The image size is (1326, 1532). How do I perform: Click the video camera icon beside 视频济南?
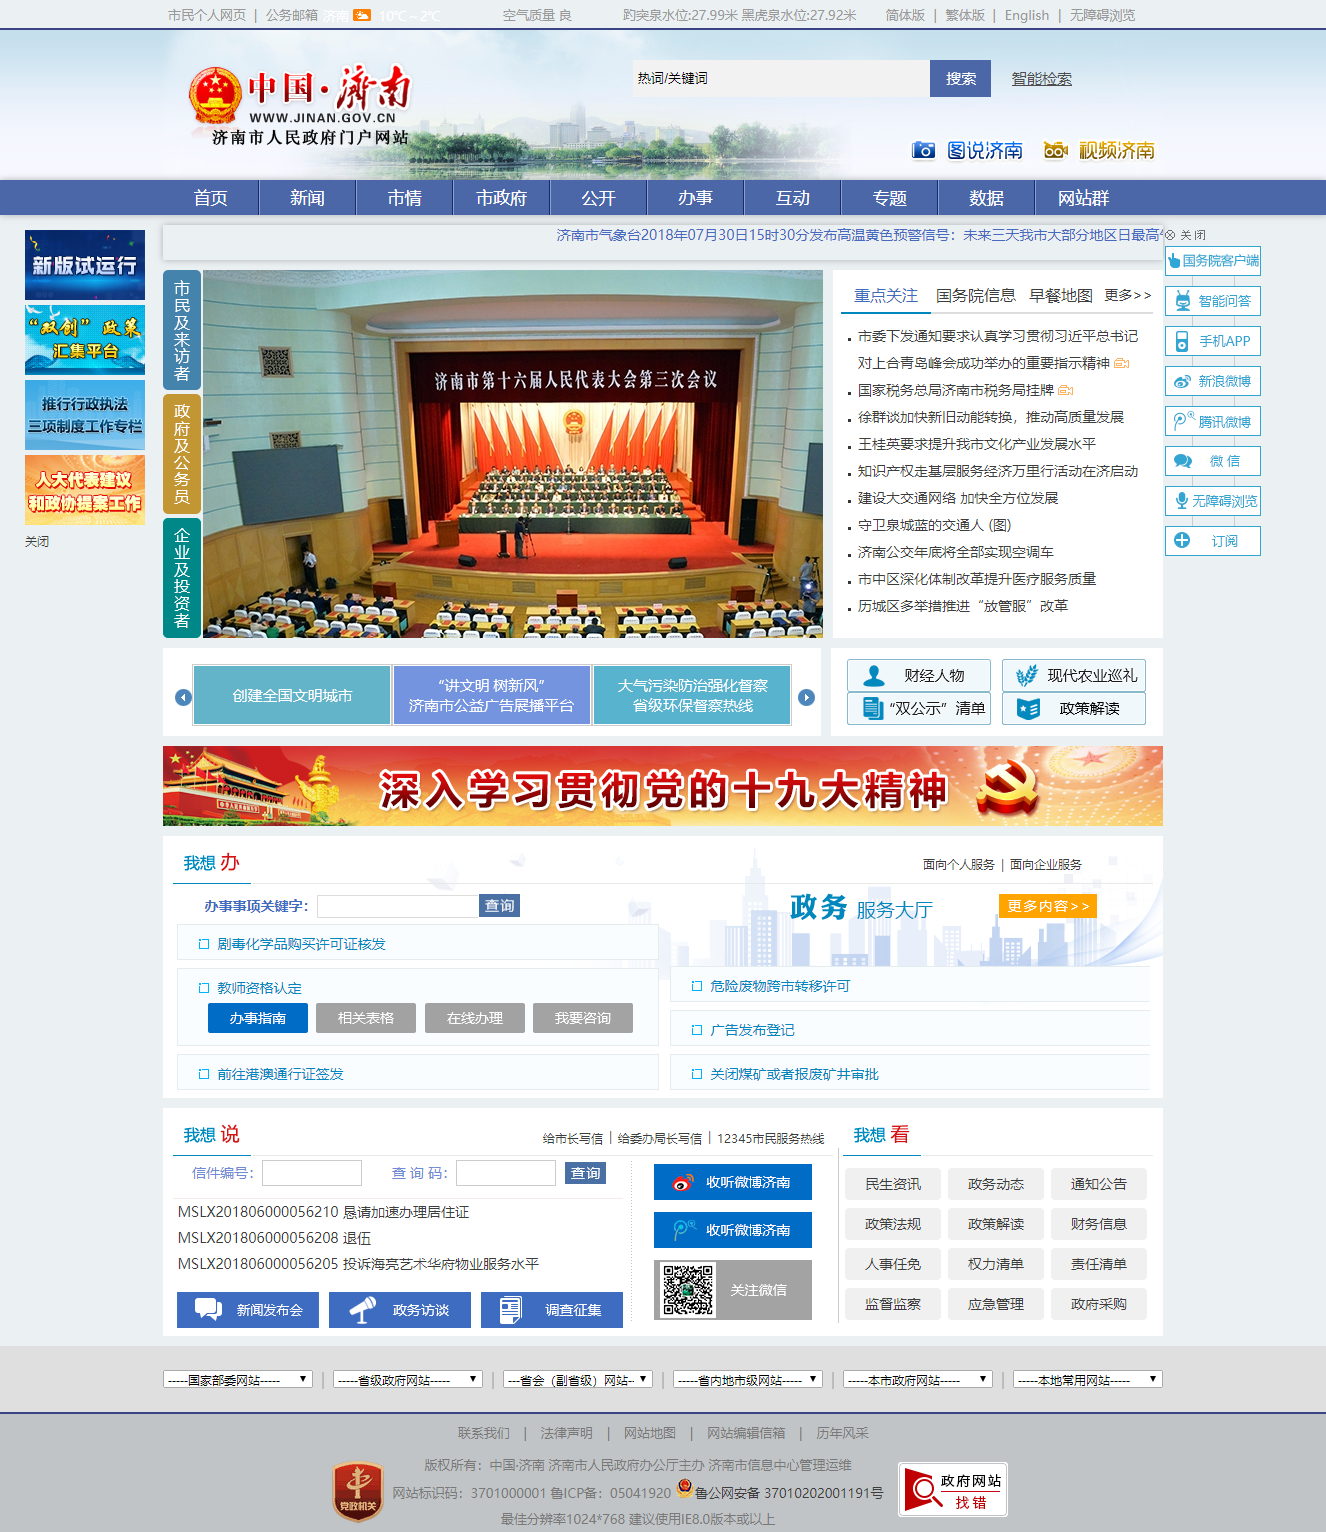[1055, 150]
